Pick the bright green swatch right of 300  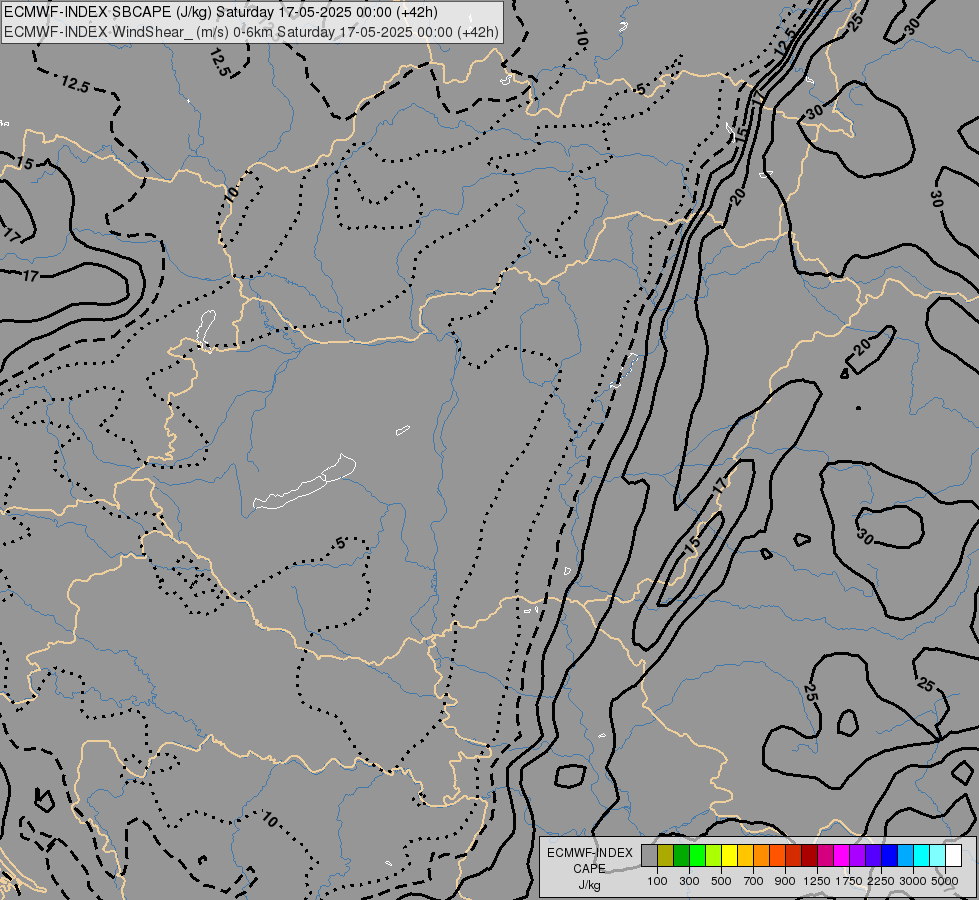coord(697,856)
